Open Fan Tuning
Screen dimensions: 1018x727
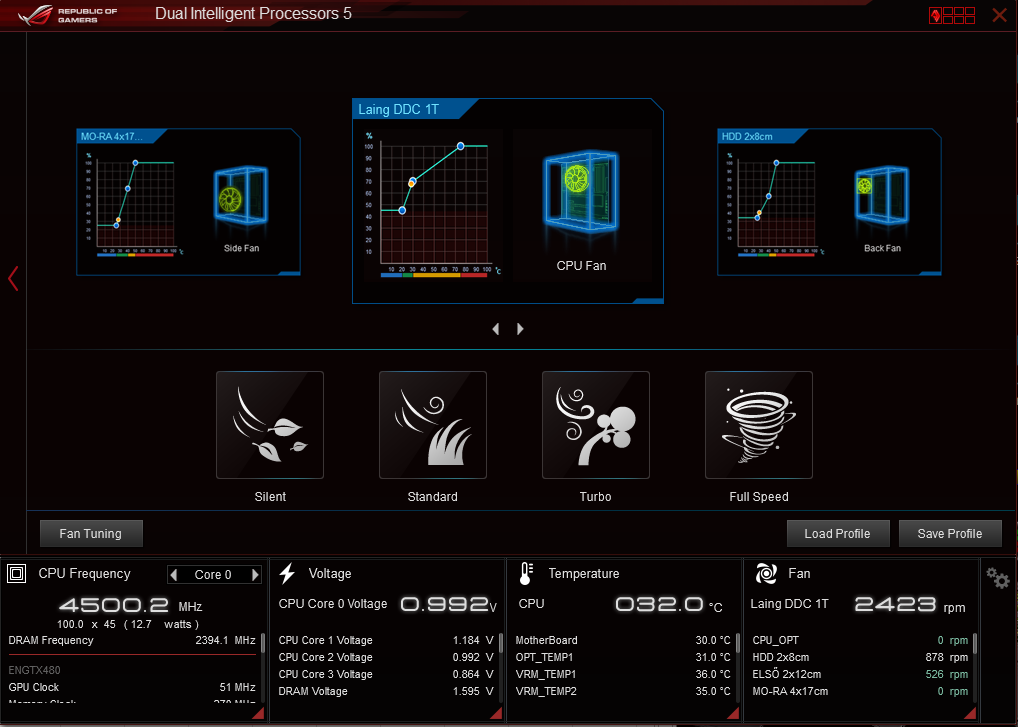[x=91, y=534]
